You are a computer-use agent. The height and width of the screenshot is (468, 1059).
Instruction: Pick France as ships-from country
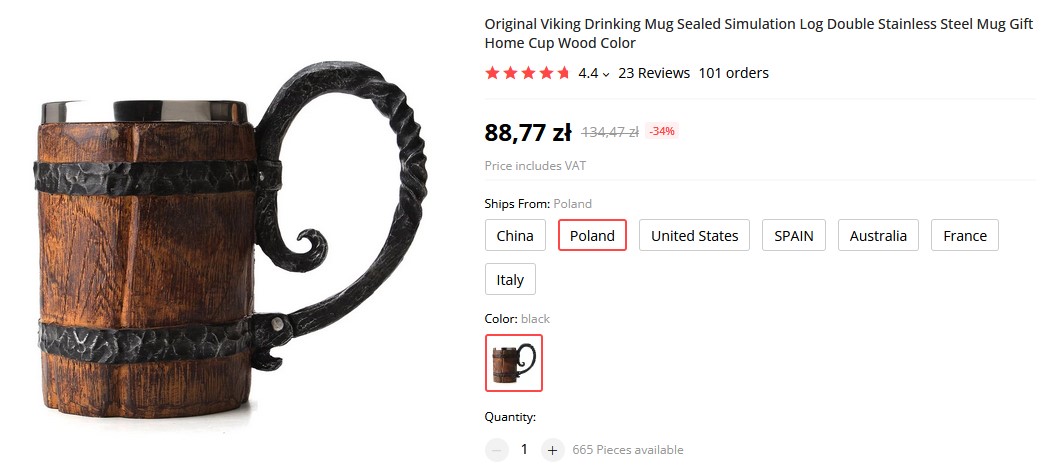click(x=964, y=235)
